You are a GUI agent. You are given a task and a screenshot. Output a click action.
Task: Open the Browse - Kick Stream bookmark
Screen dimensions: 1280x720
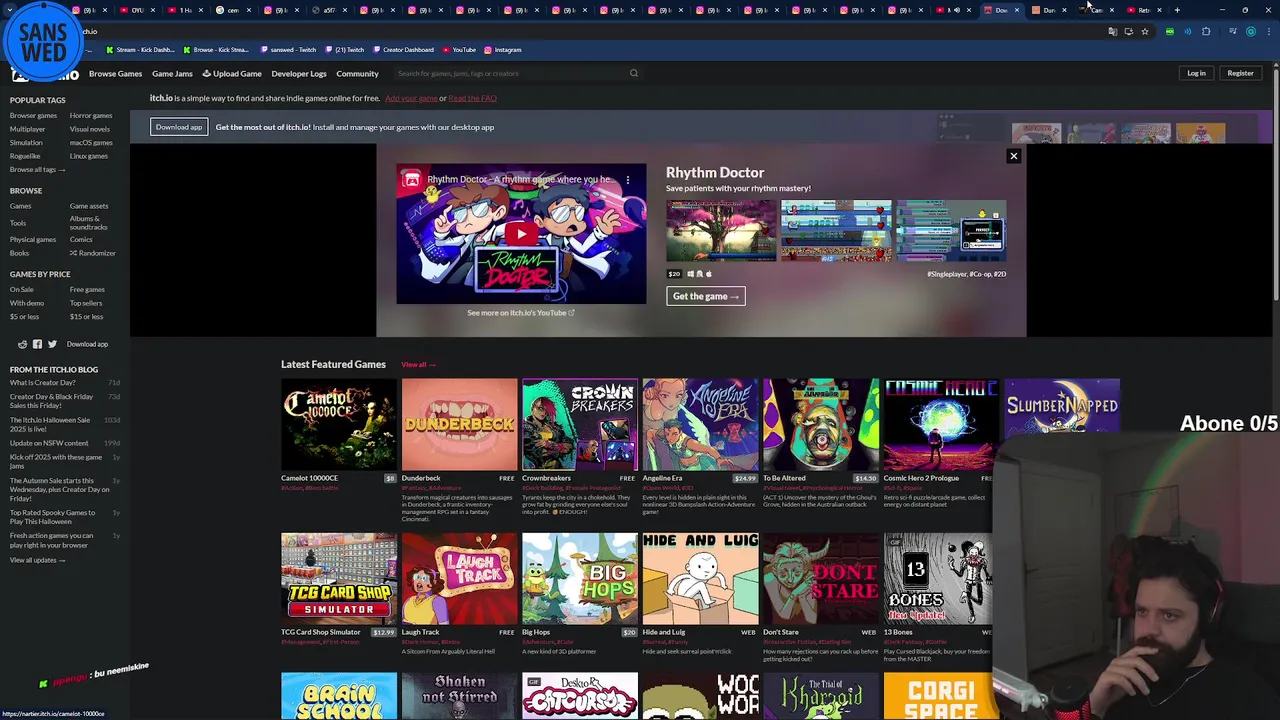point(215,49)
